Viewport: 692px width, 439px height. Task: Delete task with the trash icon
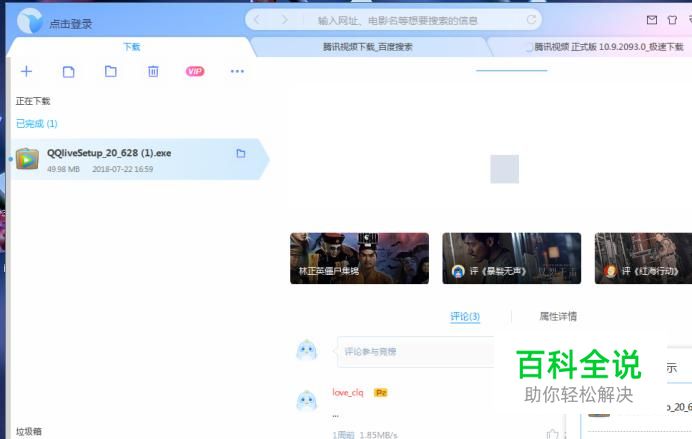[x=153, y=71]
